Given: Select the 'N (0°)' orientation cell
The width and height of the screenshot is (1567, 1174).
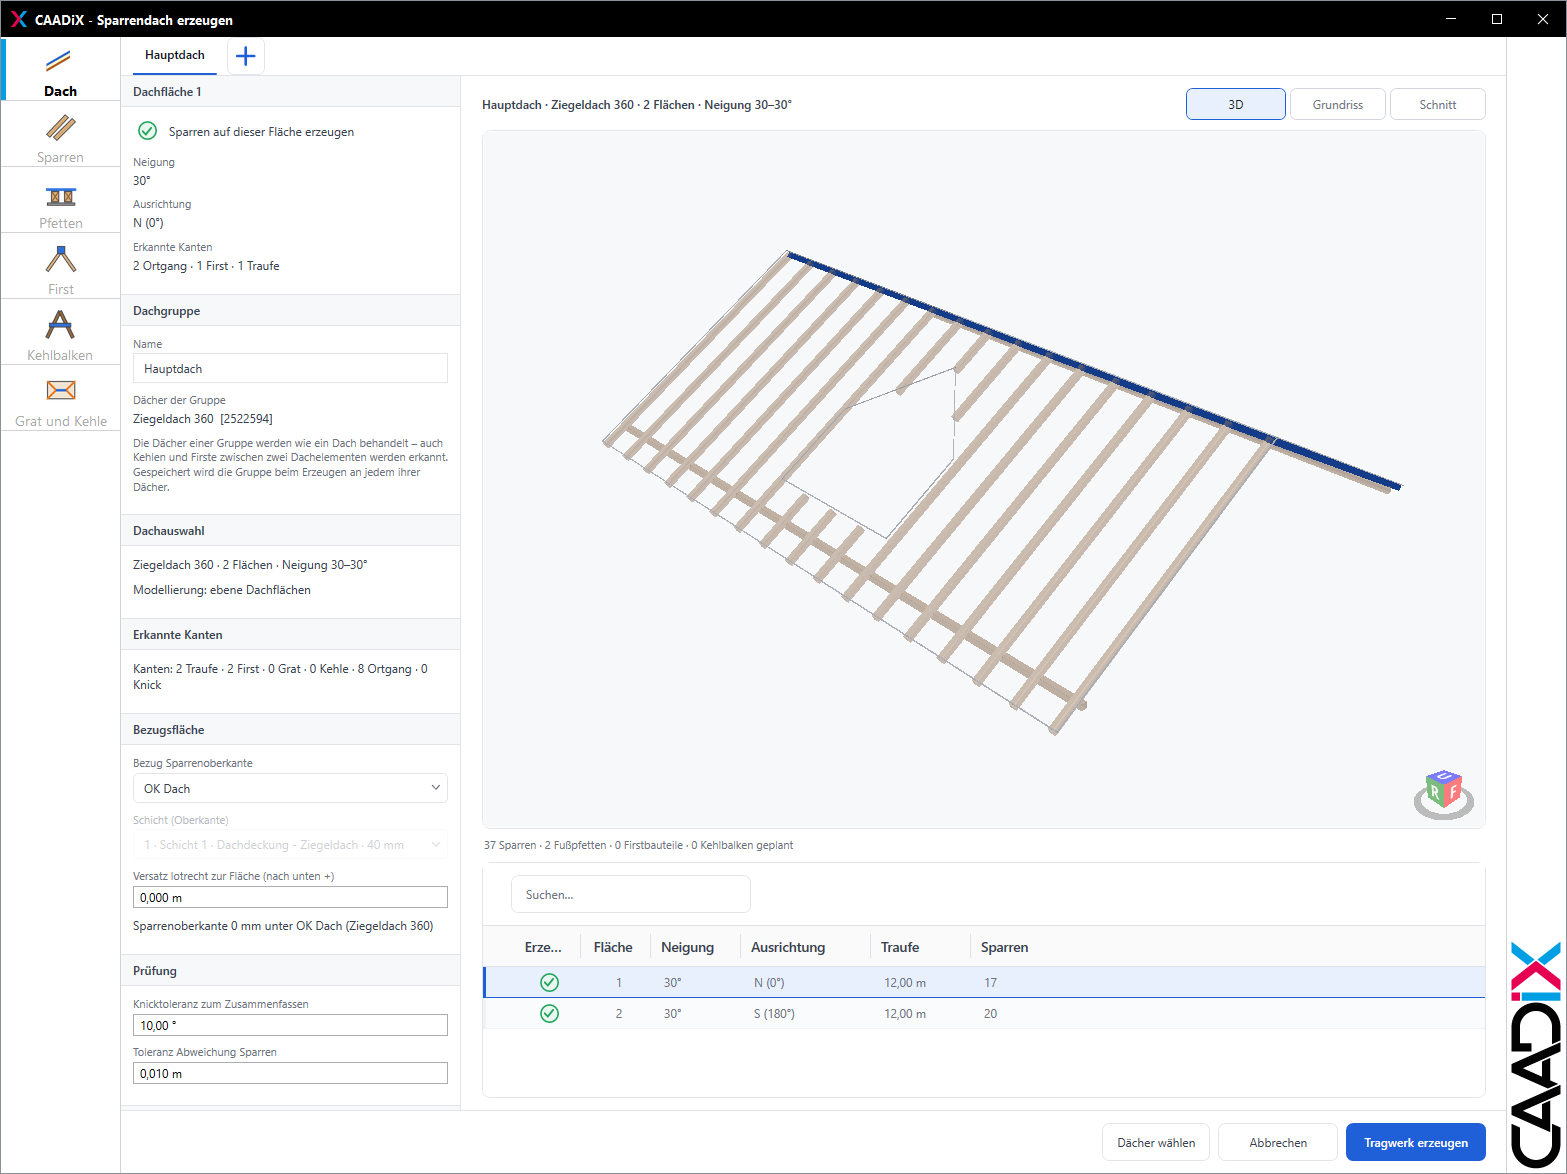Looking at the screenshot, I should coord(769,983).
